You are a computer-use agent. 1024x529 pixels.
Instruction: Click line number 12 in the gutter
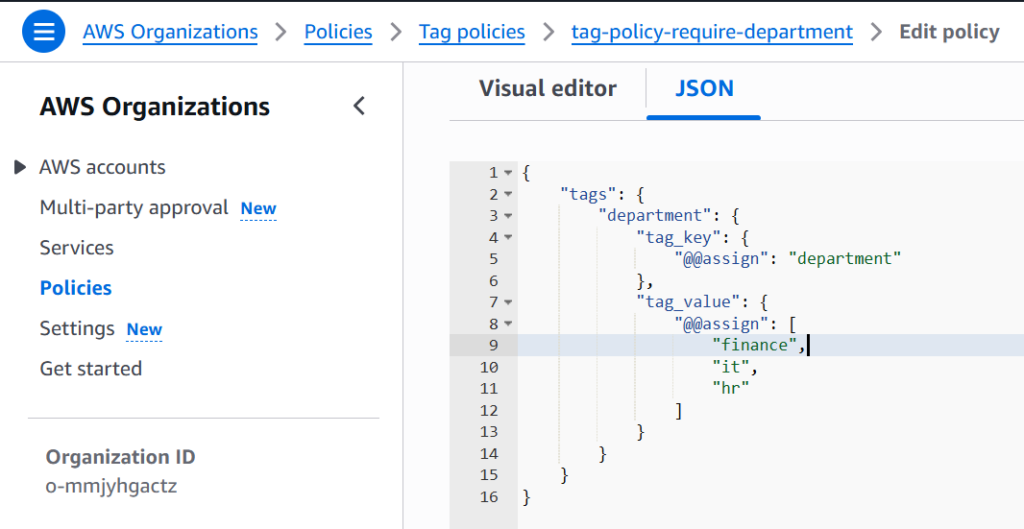pyautogui.click(x=490, y=411)
